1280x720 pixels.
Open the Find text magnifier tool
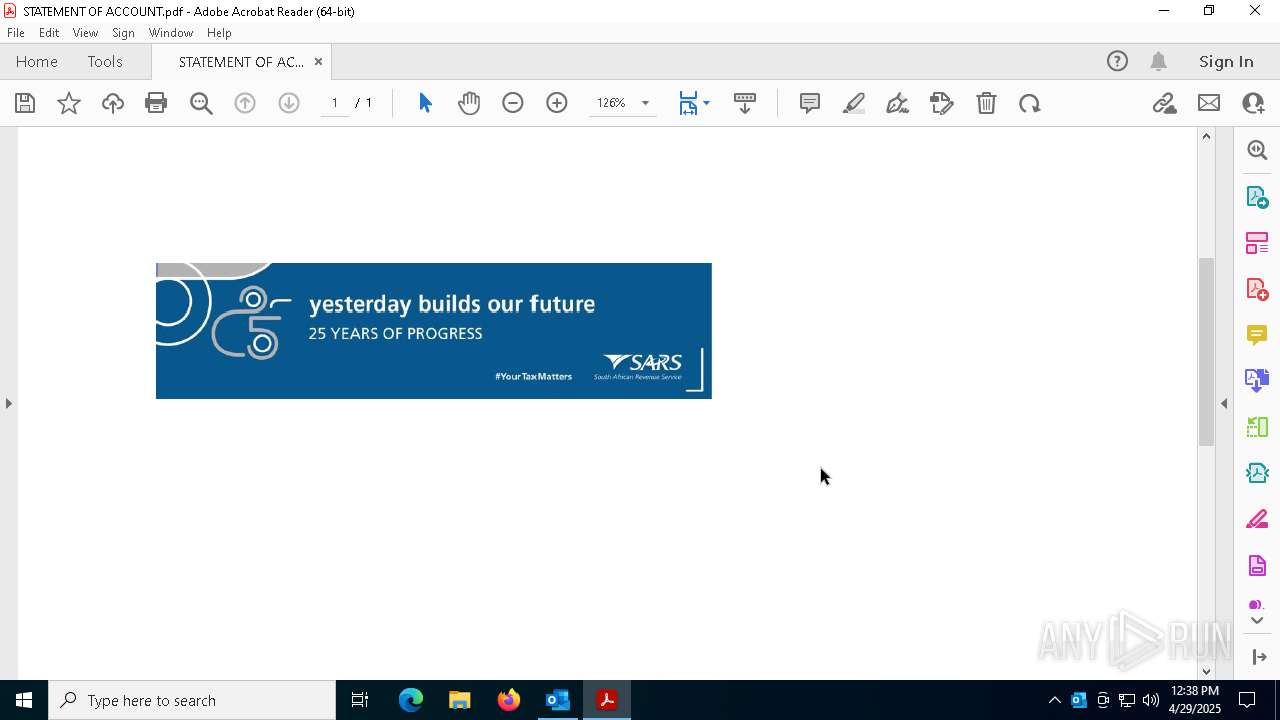tap(201, 103)
